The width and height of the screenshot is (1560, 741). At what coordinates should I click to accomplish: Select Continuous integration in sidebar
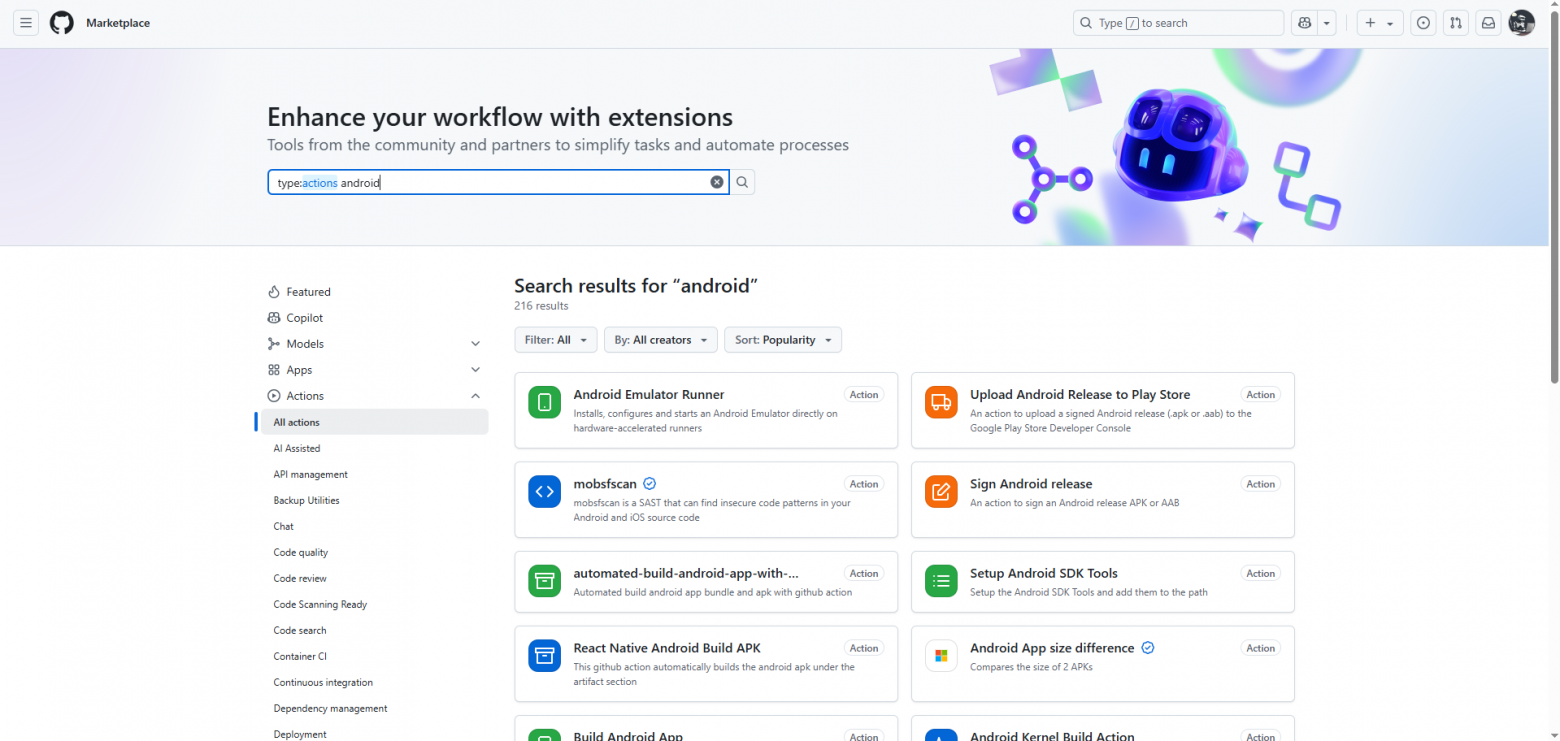point(322,682)
